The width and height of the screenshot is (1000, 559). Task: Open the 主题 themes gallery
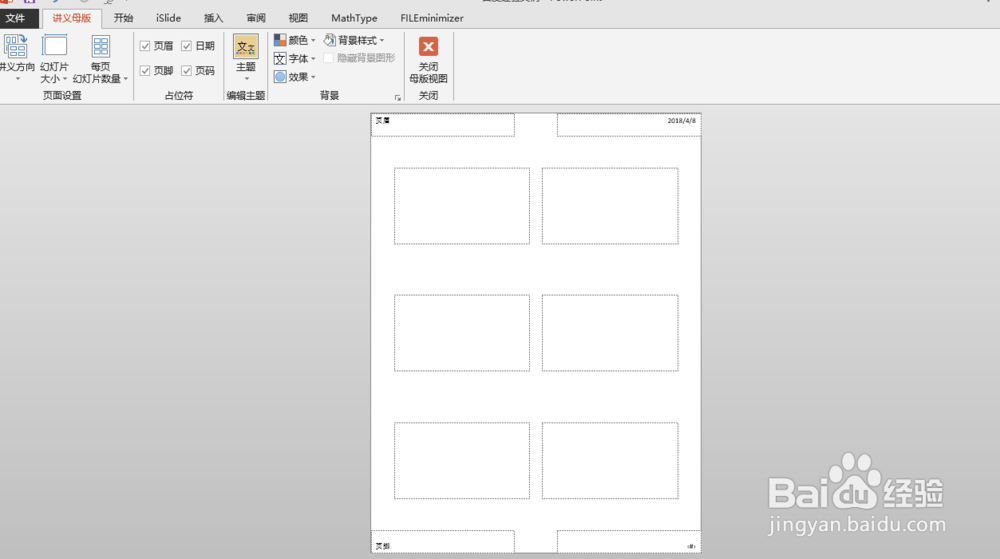click(x=246, y=59)
